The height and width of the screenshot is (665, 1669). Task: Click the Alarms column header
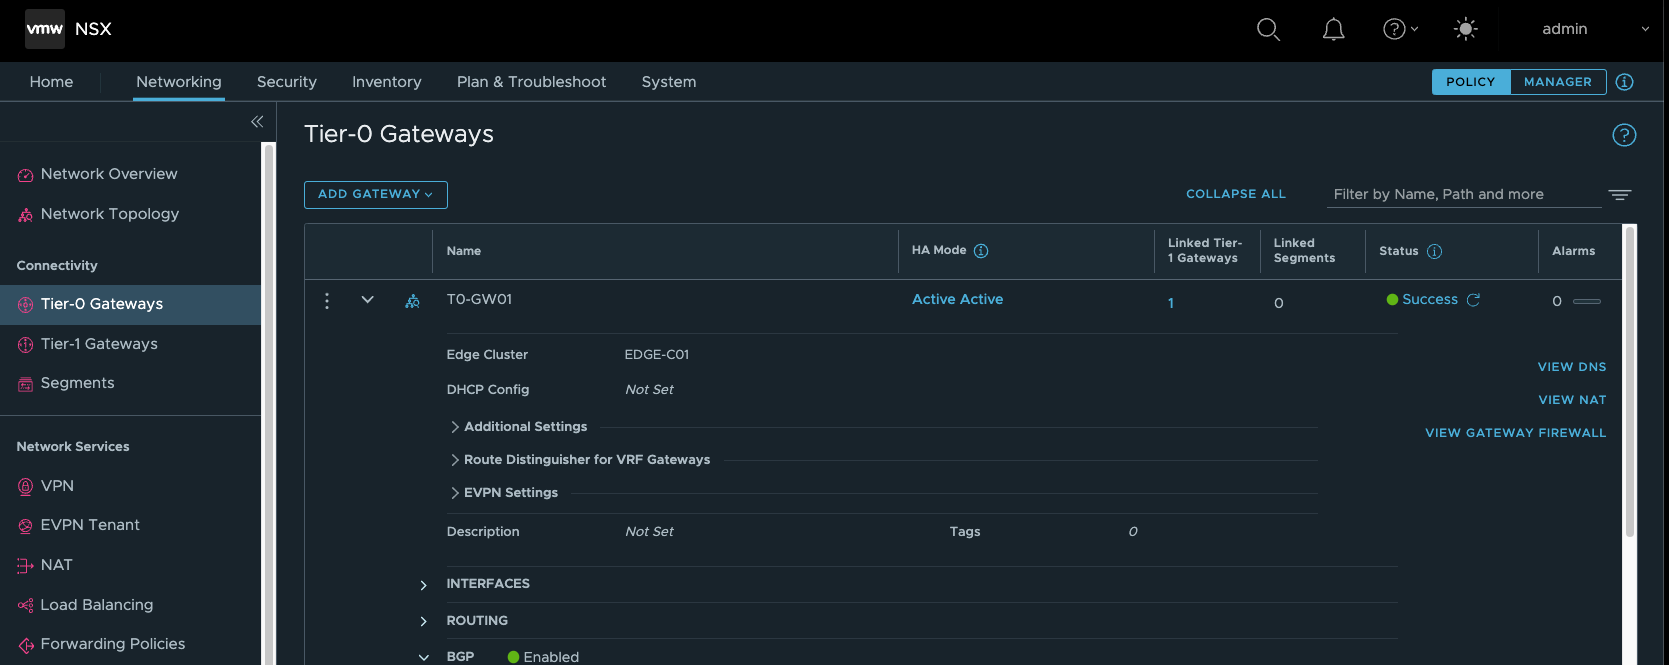click(1573, 251)
